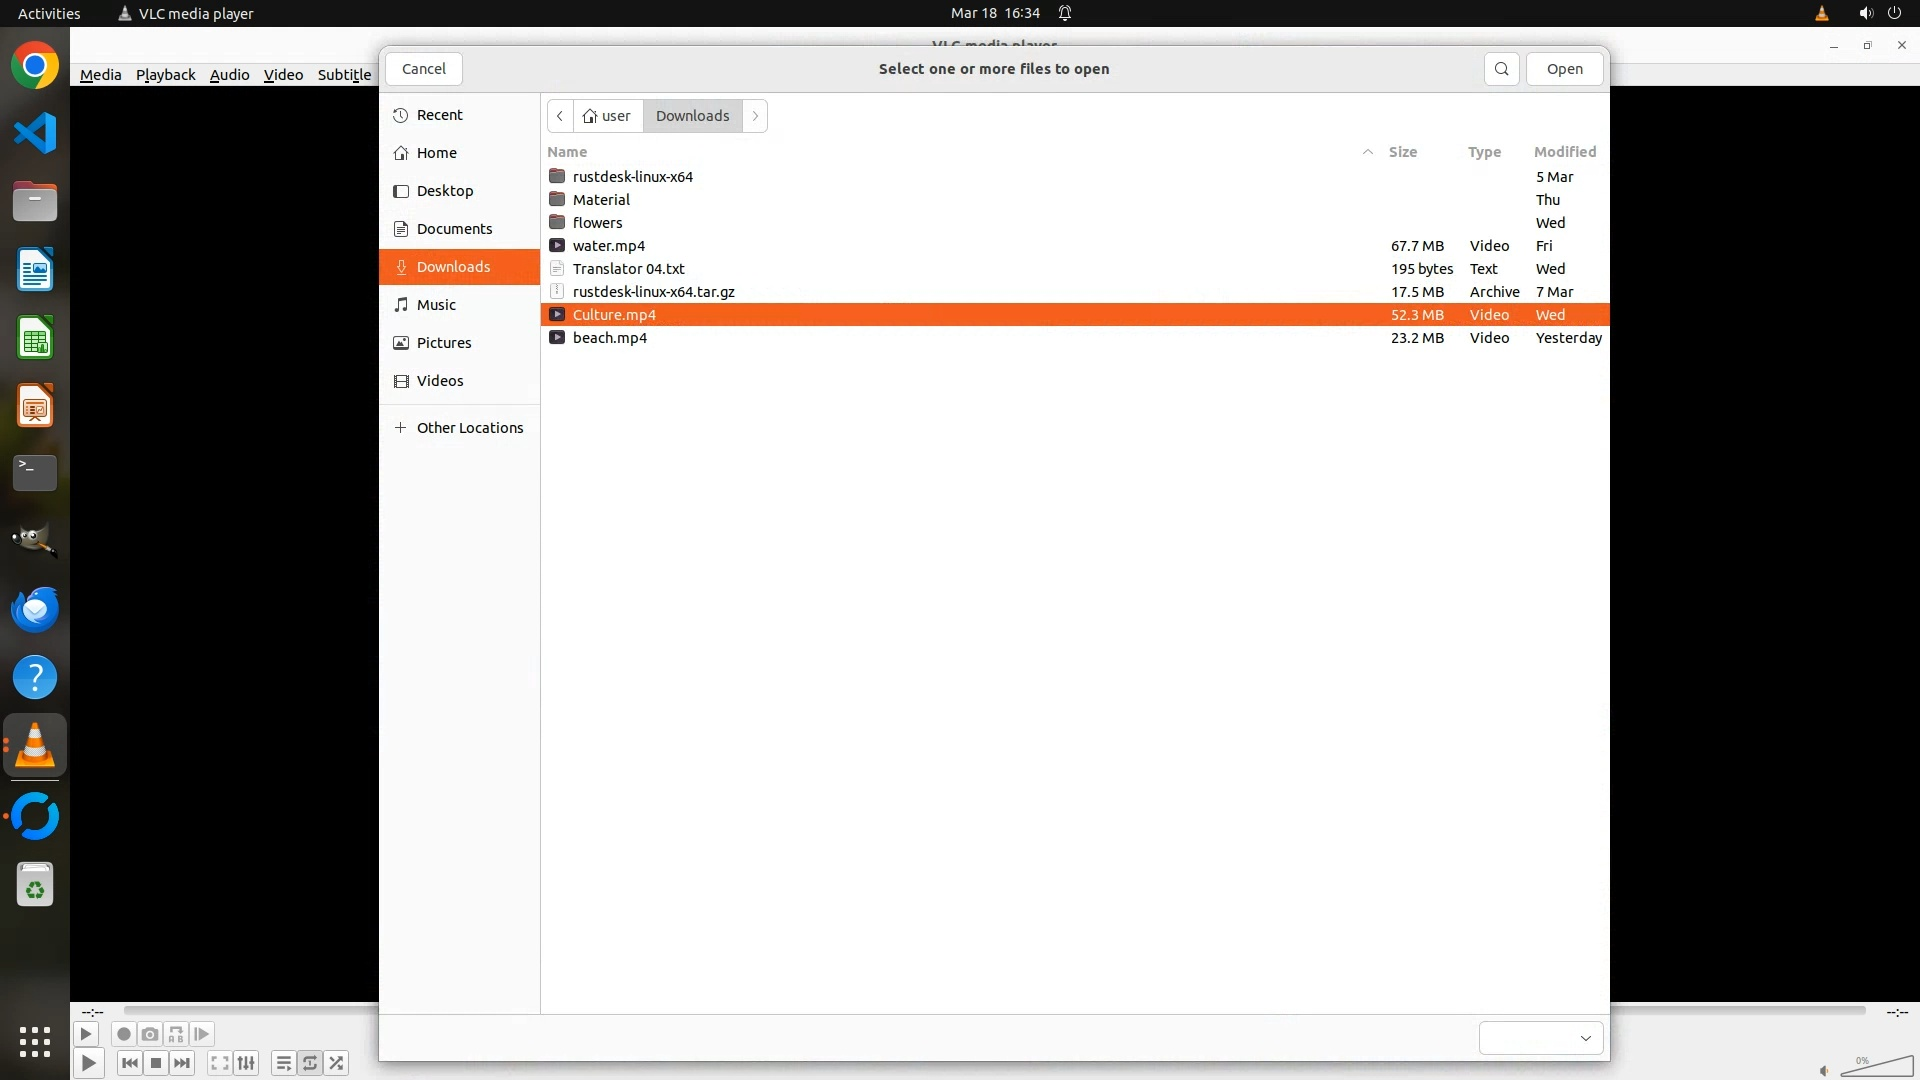Image resolution: width=1920 pixels, height=1080 pixels.
Task: Show the playlist via toolbar icon
Action: tap(283, 1063)
